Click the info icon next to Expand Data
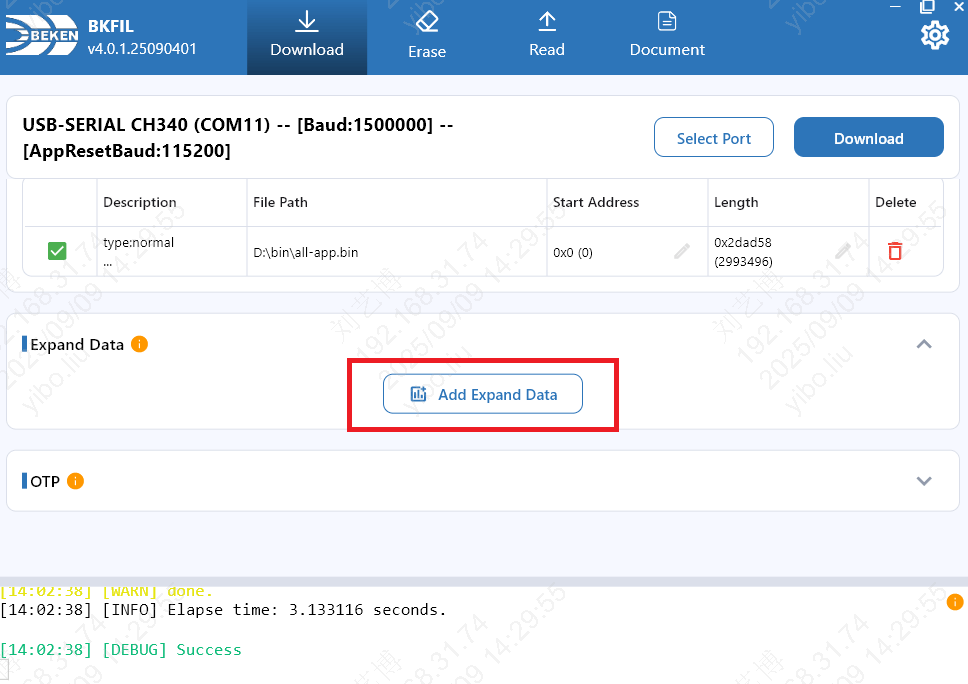The width and height of the screenshot is (968, 684). 140,344
